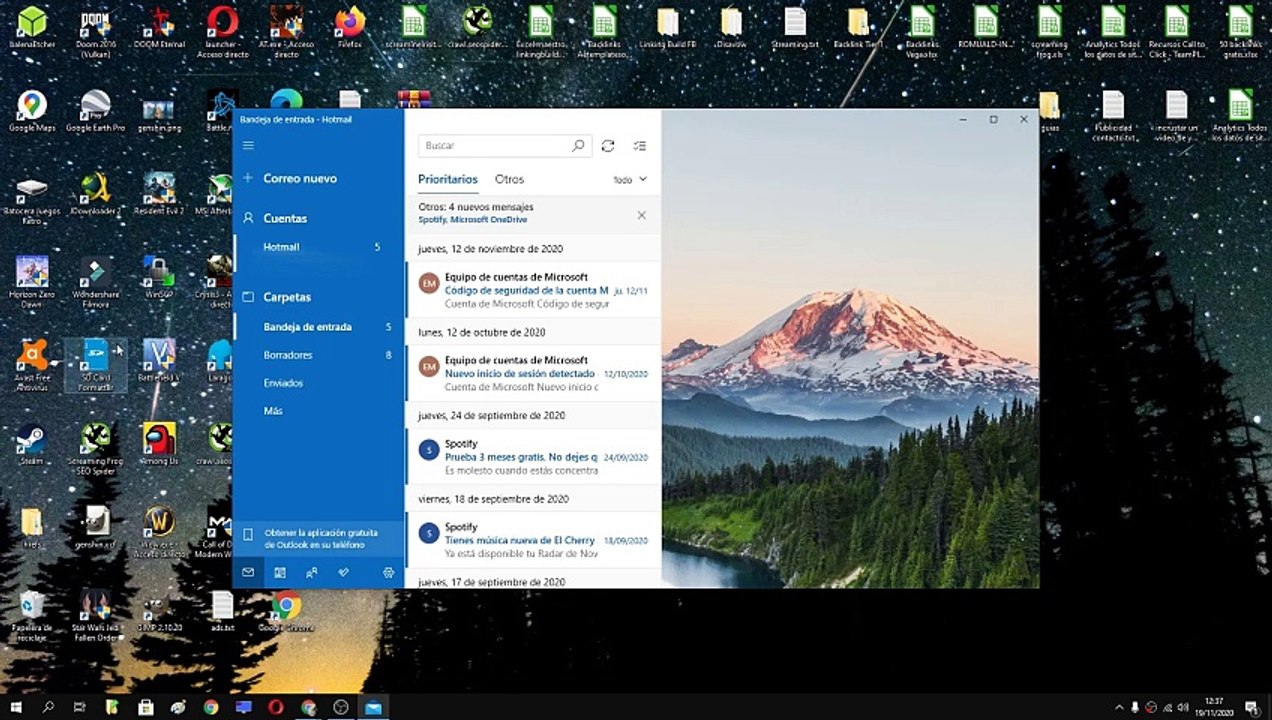Open the Enviados folder
This screenshot has height=720, width=1272.
tap(319, 383)
